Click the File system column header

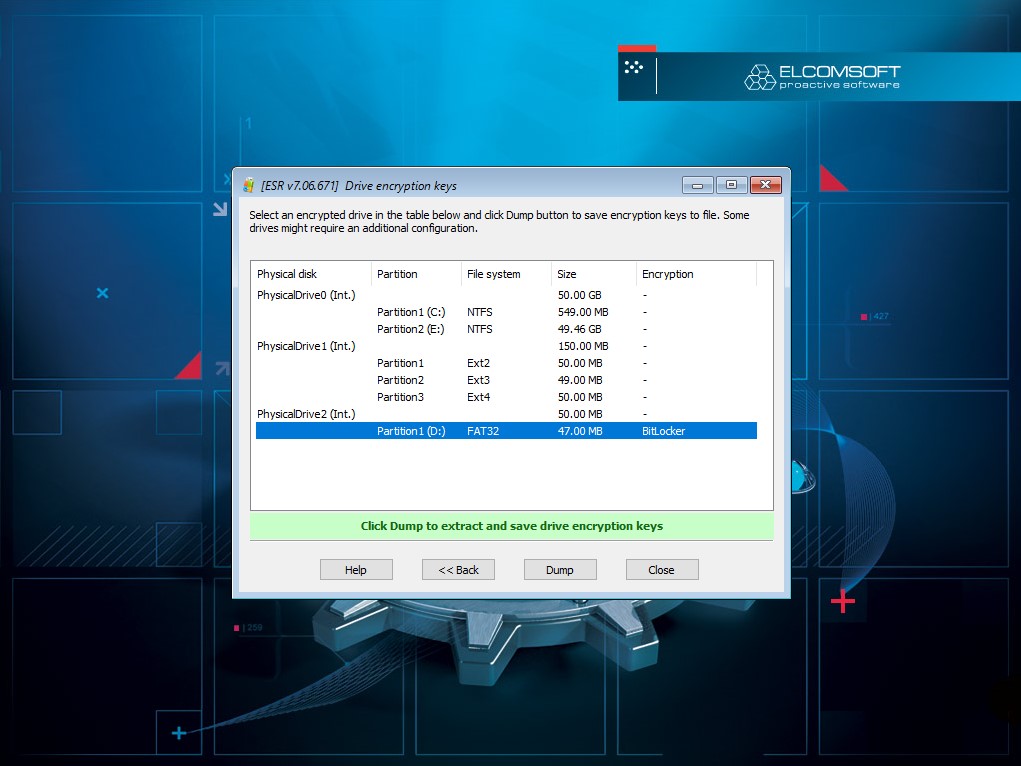pyautogui.click(x=505, y=274)
